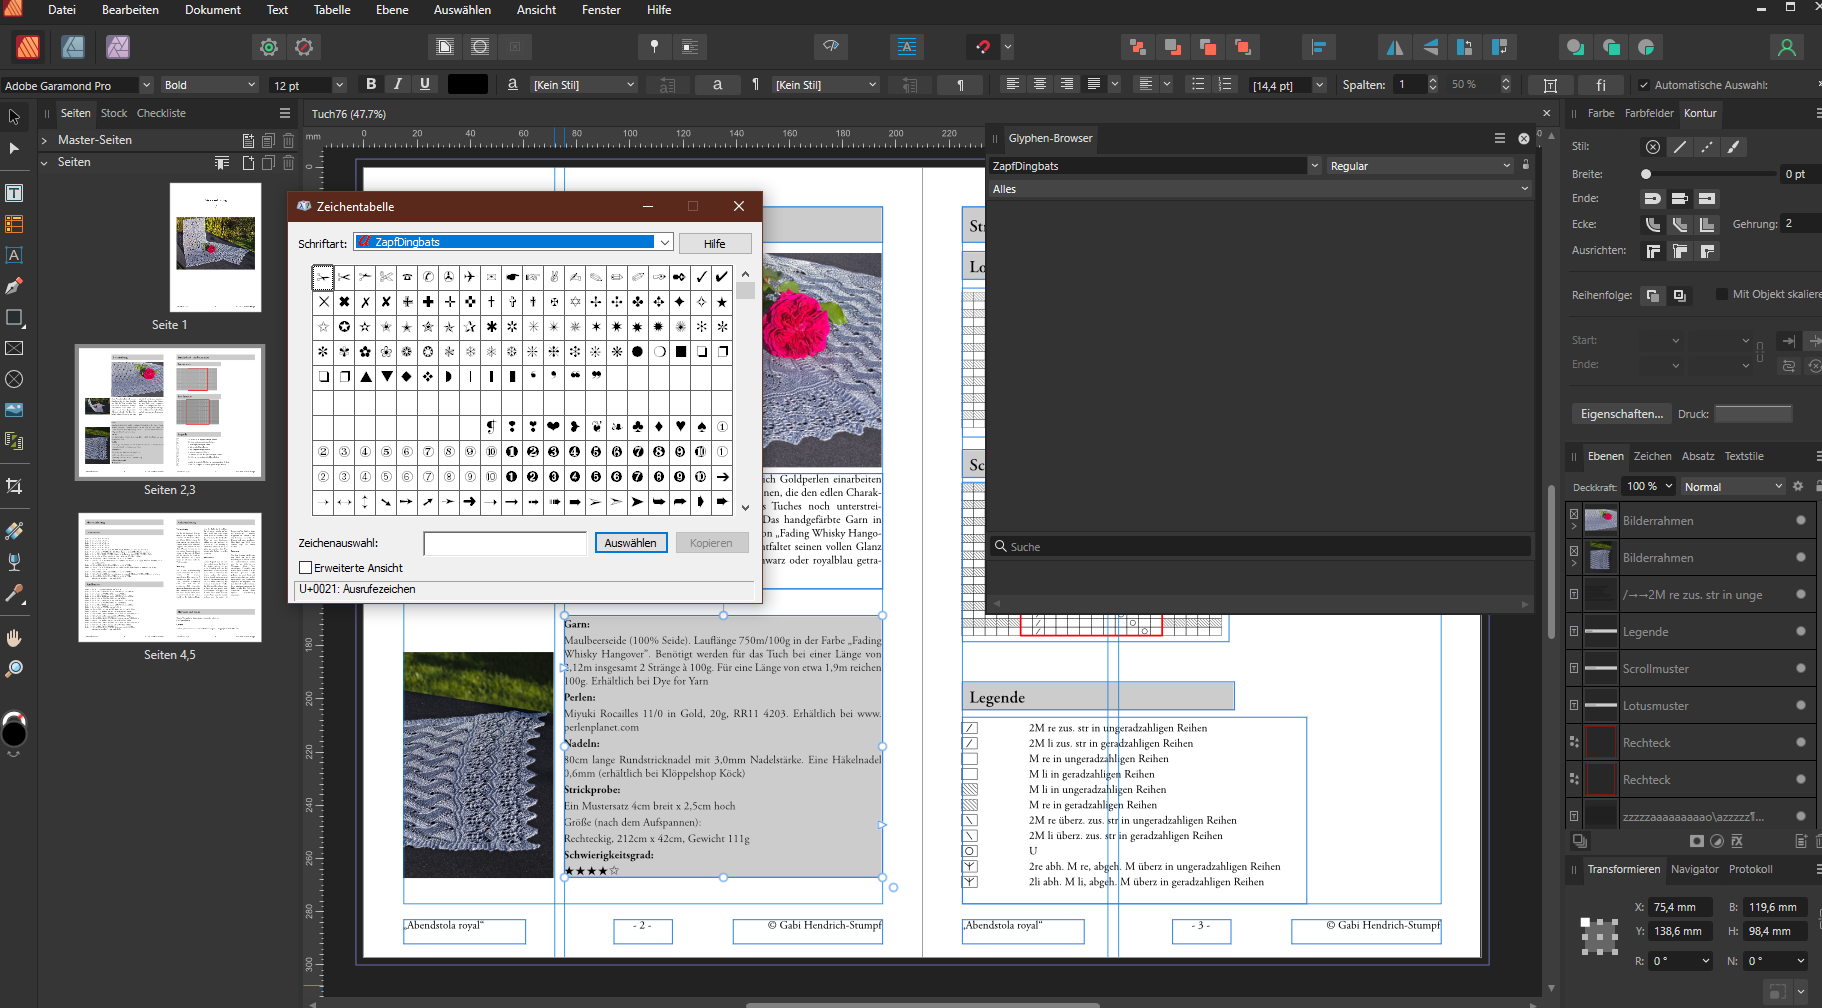Click the Zeichenauswahl input field
Viewport: 1822px width, 1008px height.
click(505, 543)
